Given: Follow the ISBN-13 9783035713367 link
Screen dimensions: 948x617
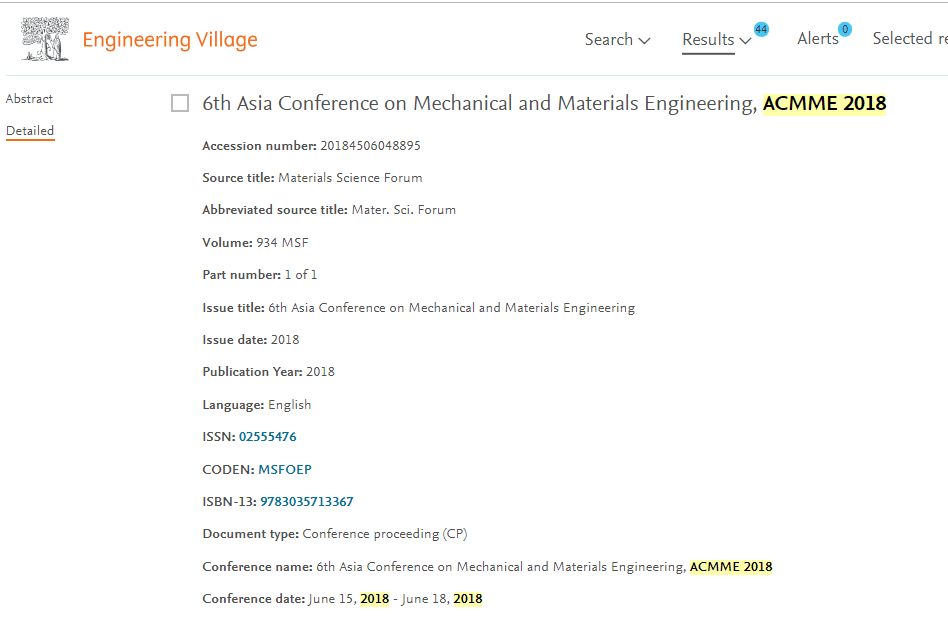Looking at the screenshot, I should click(x=307, y=502).
